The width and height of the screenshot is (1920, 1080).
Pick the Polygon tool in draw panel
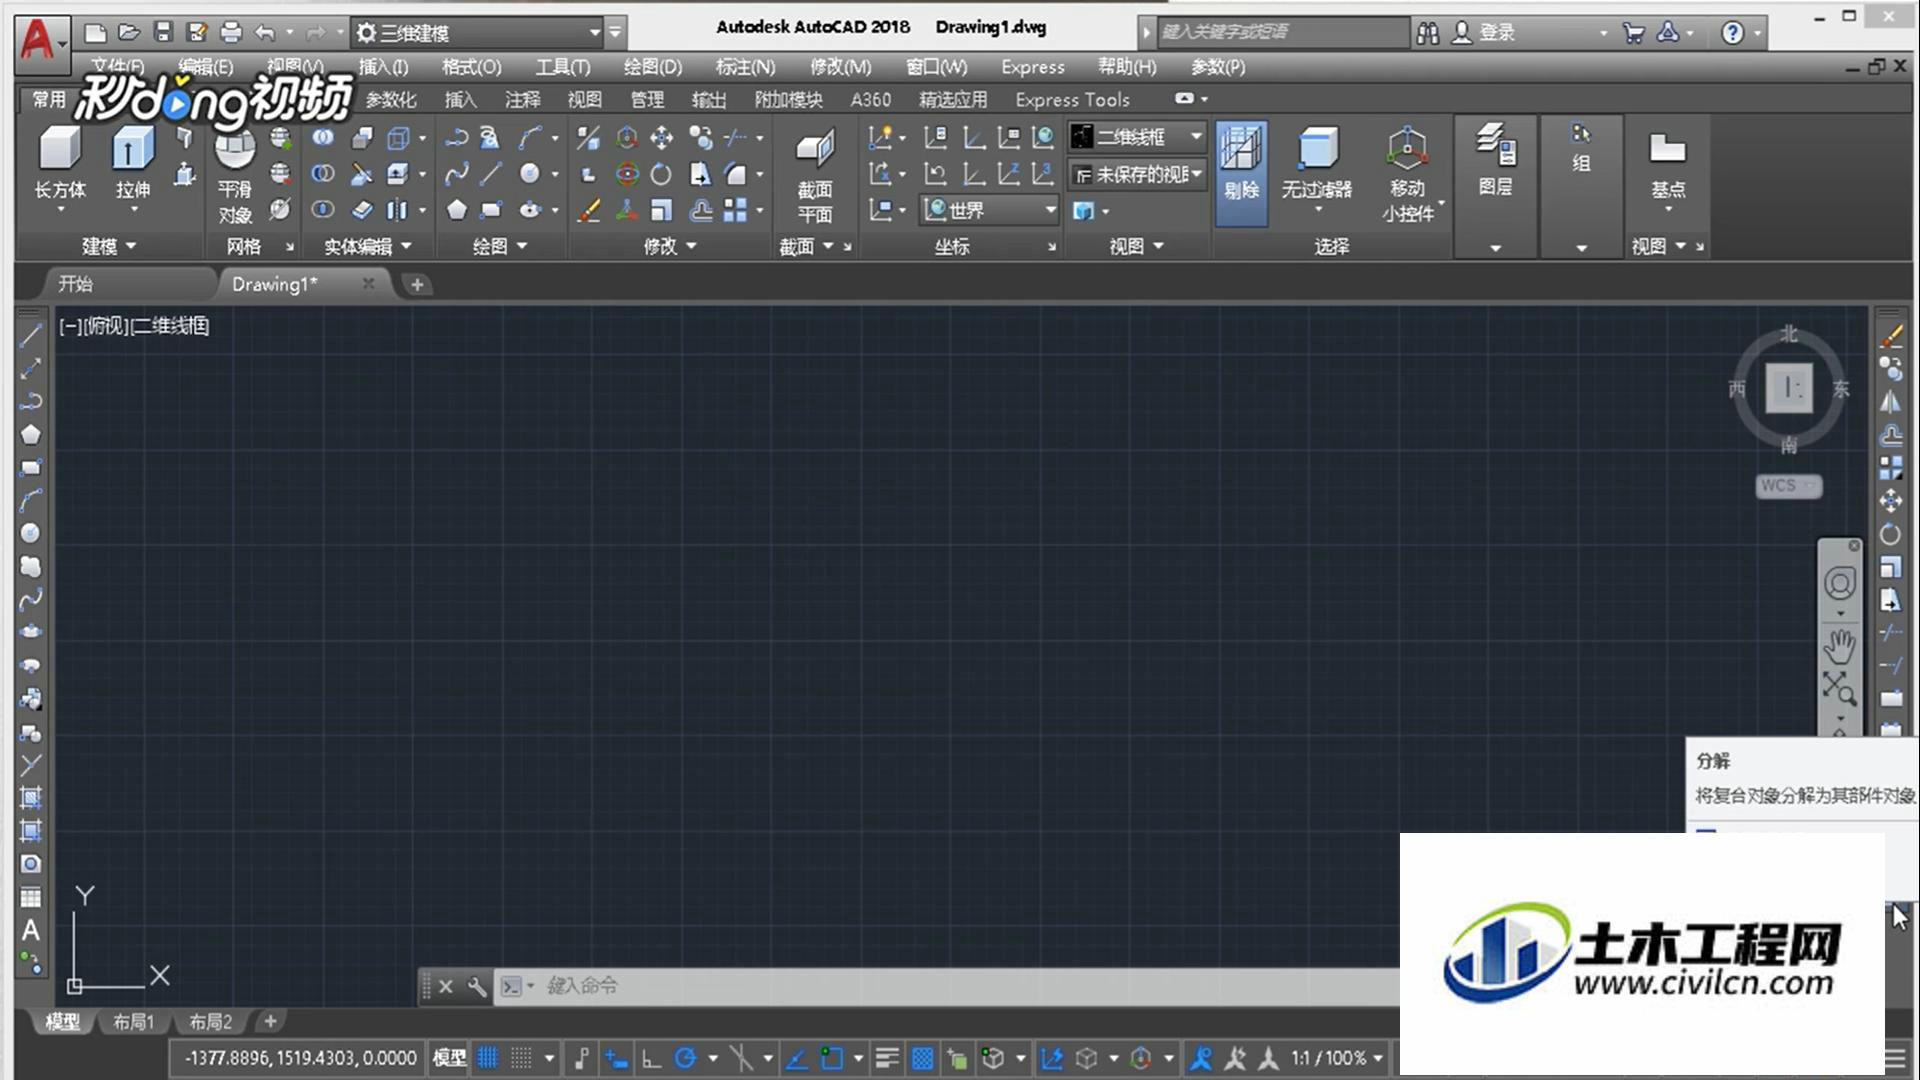tap(457, 210)
